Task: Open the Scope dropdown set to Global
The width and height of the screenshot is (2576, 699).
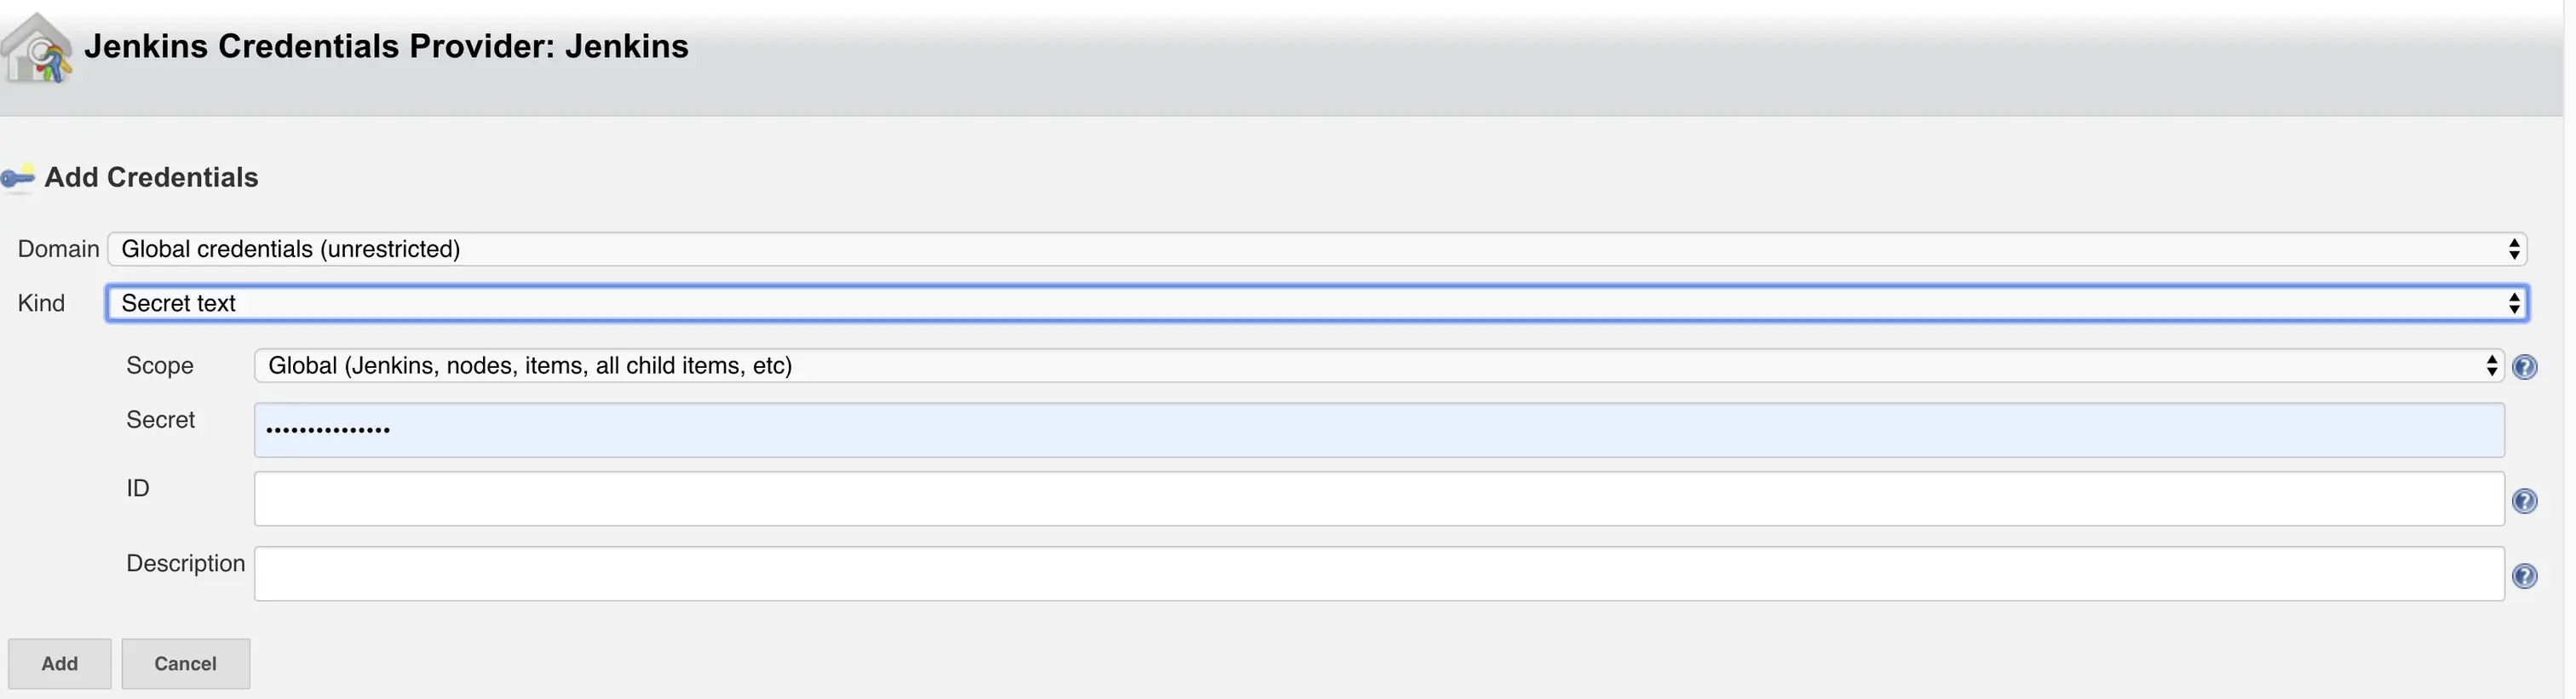Action: click(x=1378, y=366)
